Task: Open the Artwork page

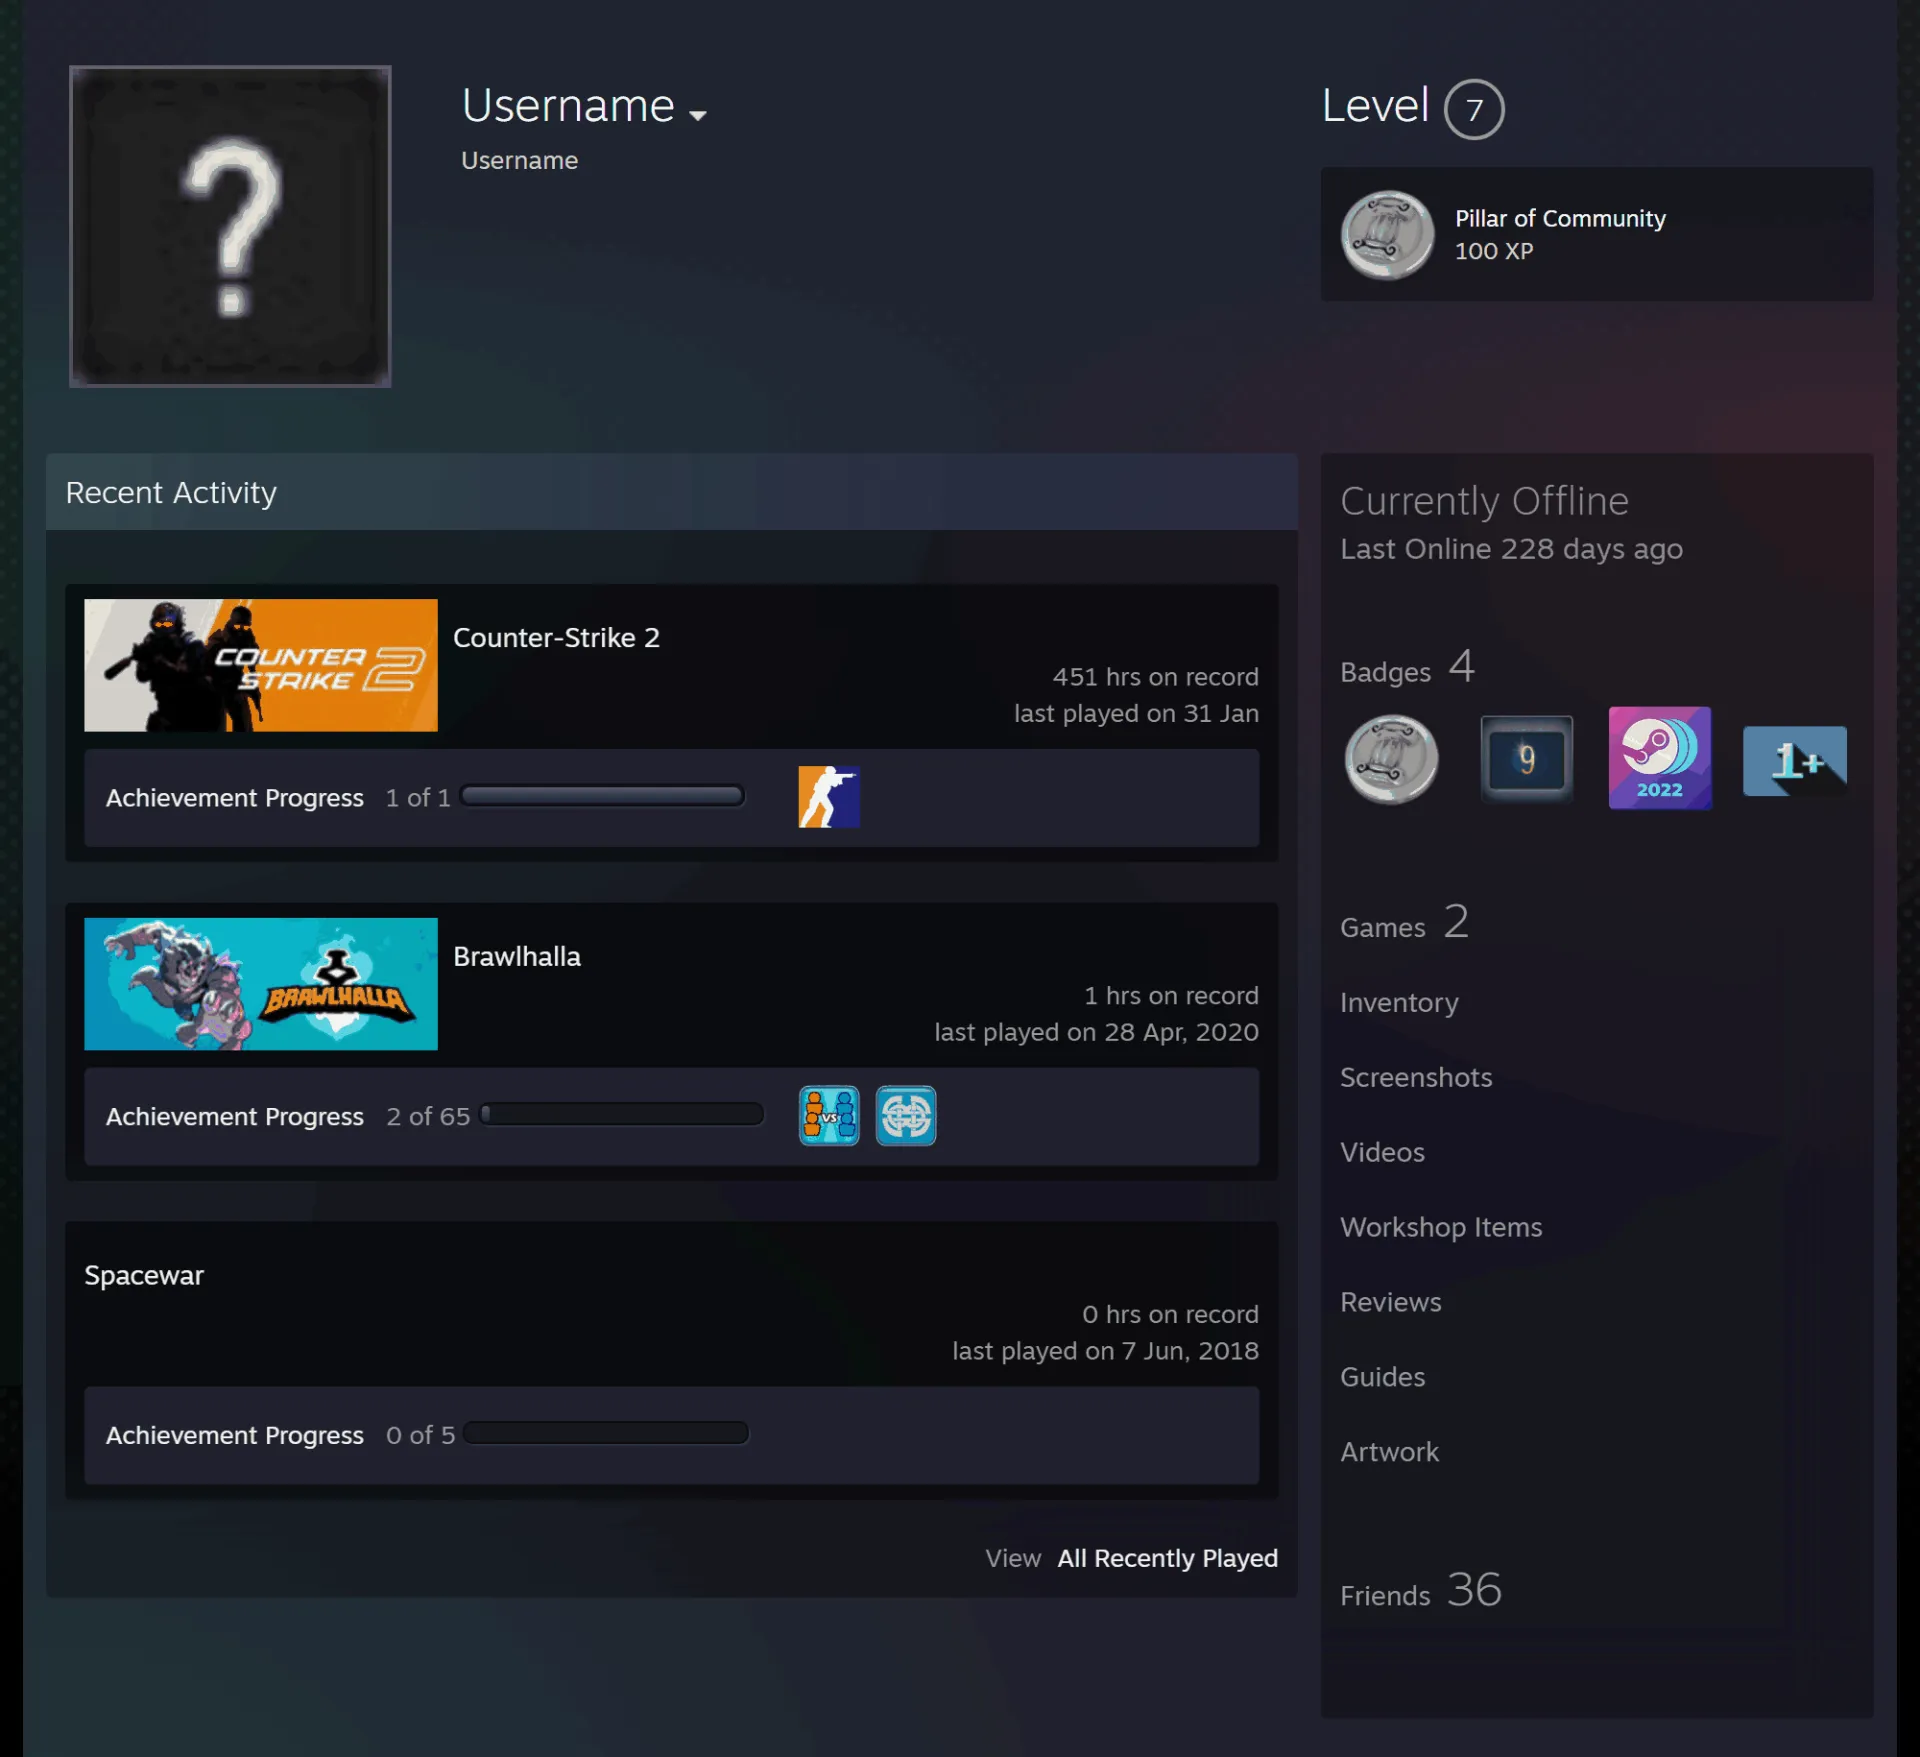Action: click(1389, 1452)
